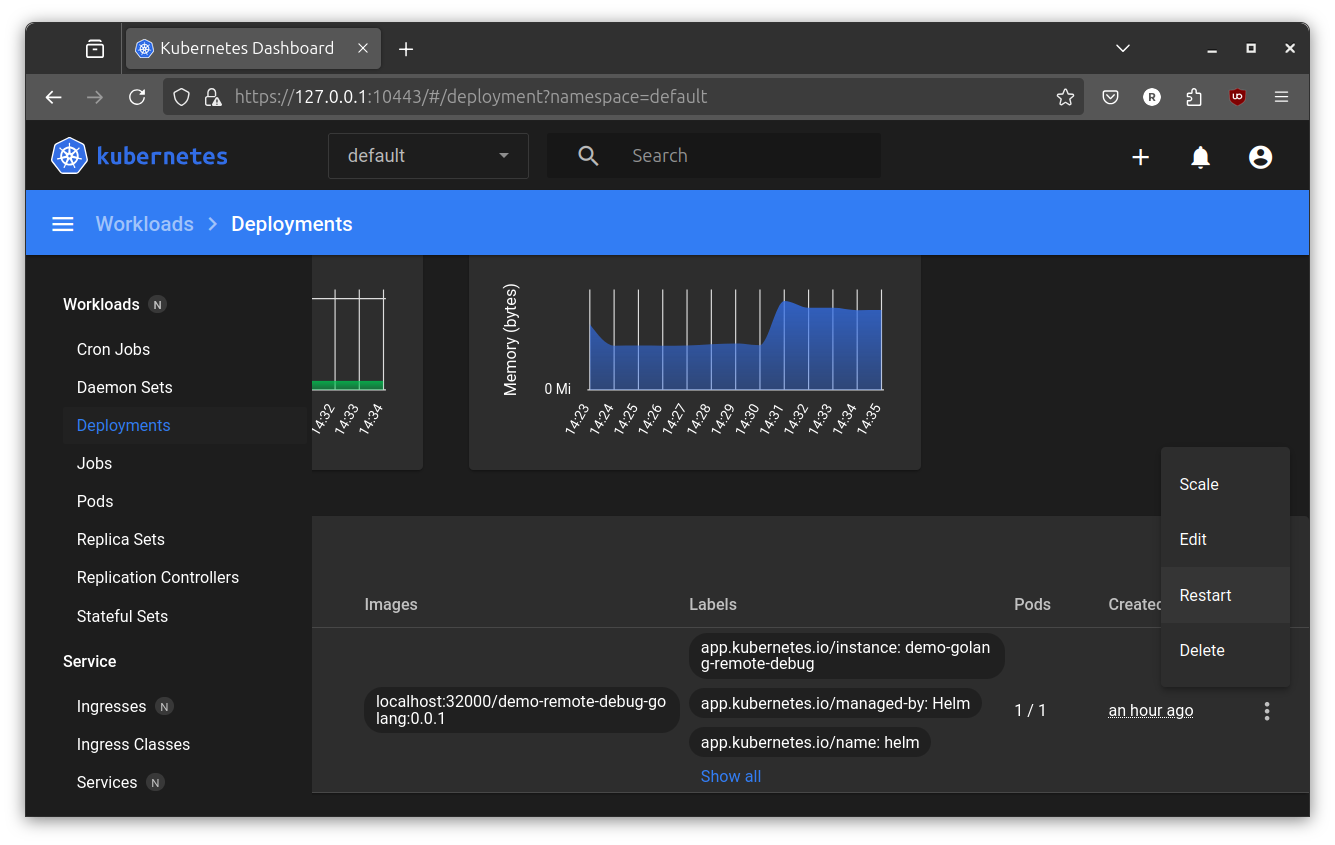Click the 'an hour ago' created time
The image size is (1335, 845).
(x=1151, y=710)
